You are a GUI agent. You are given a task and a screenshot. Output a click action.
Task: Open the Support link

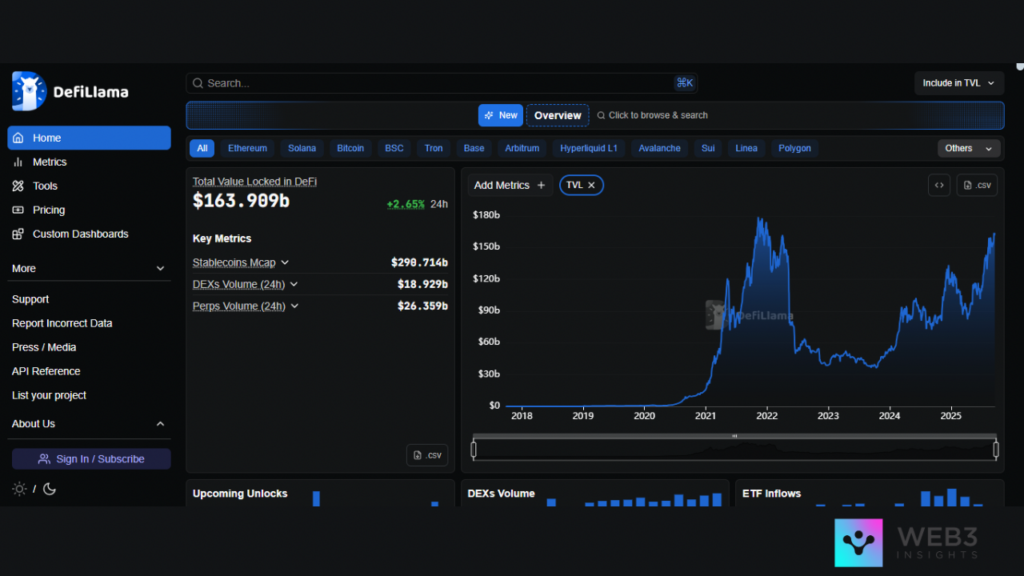30,299
